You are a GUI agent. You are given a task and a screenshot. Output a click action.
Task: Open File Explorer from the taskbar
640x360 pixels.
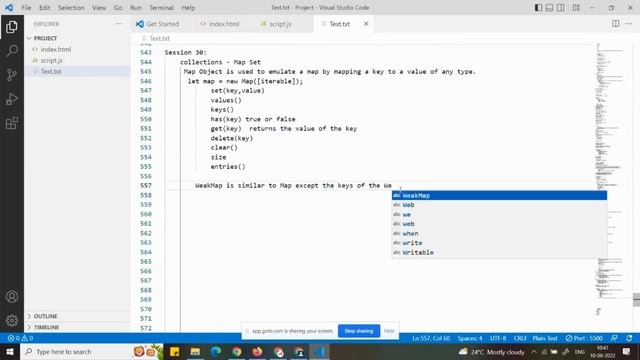click(x=195, y=351)
